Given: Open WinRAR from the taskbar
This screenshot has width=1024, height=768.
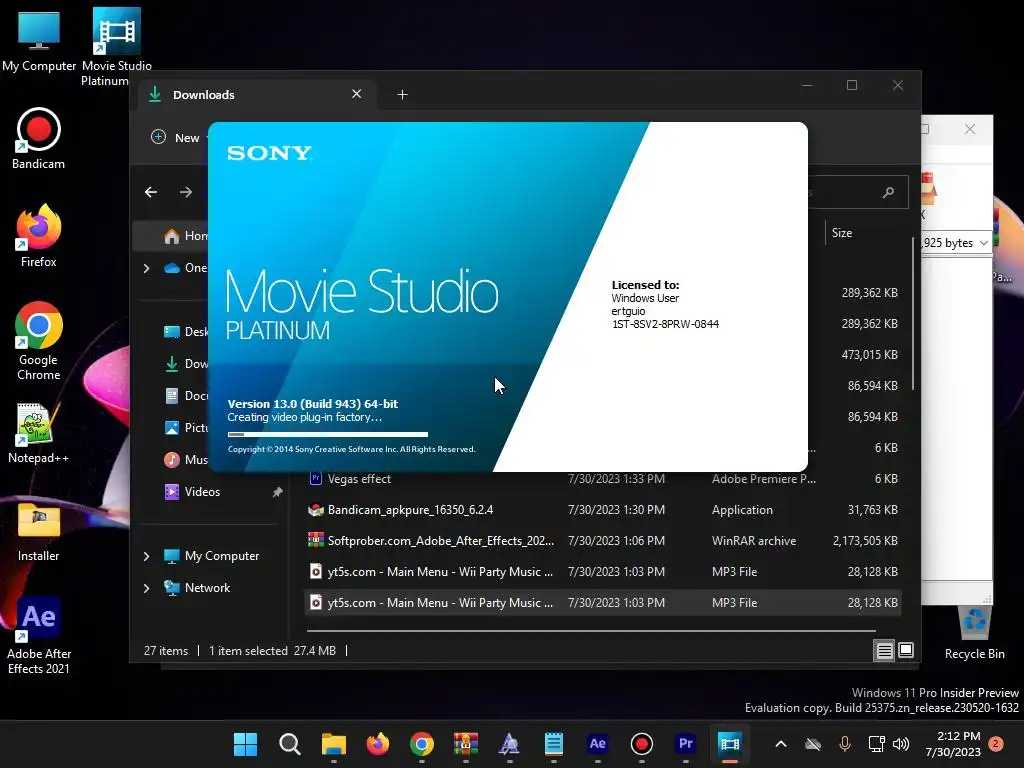Looking at the screenshot, I should tap(466, 744).
